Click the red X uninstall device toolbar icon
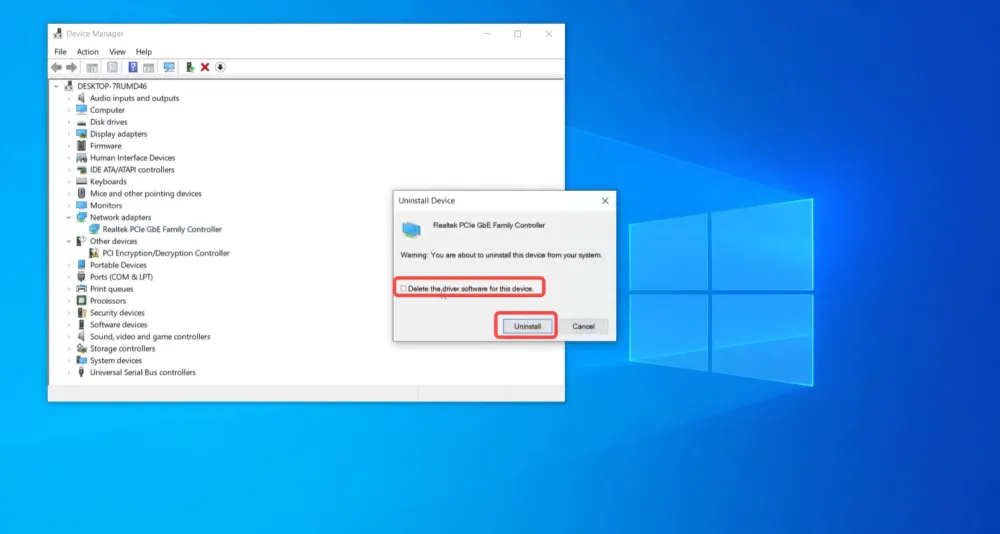The image size is (1000, 534). click(205, 67)
